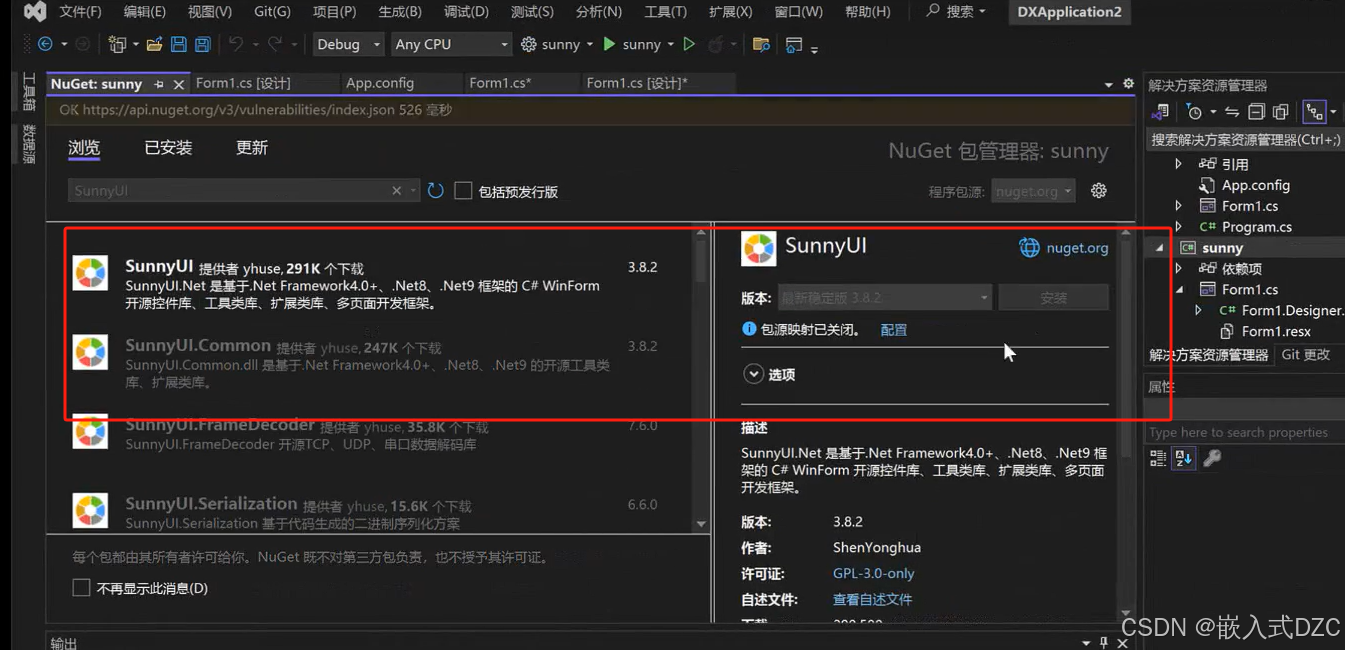
Task: Click the pending changes filter clock icon
Action: point(1194,112)
